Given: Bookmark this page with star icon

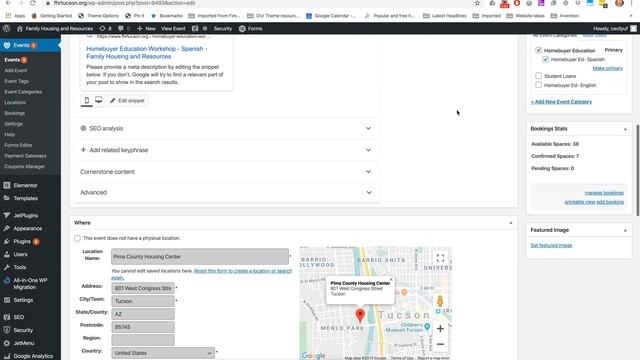Looking at the screenshot, I should pyautogui.click(x=477, y=3).
